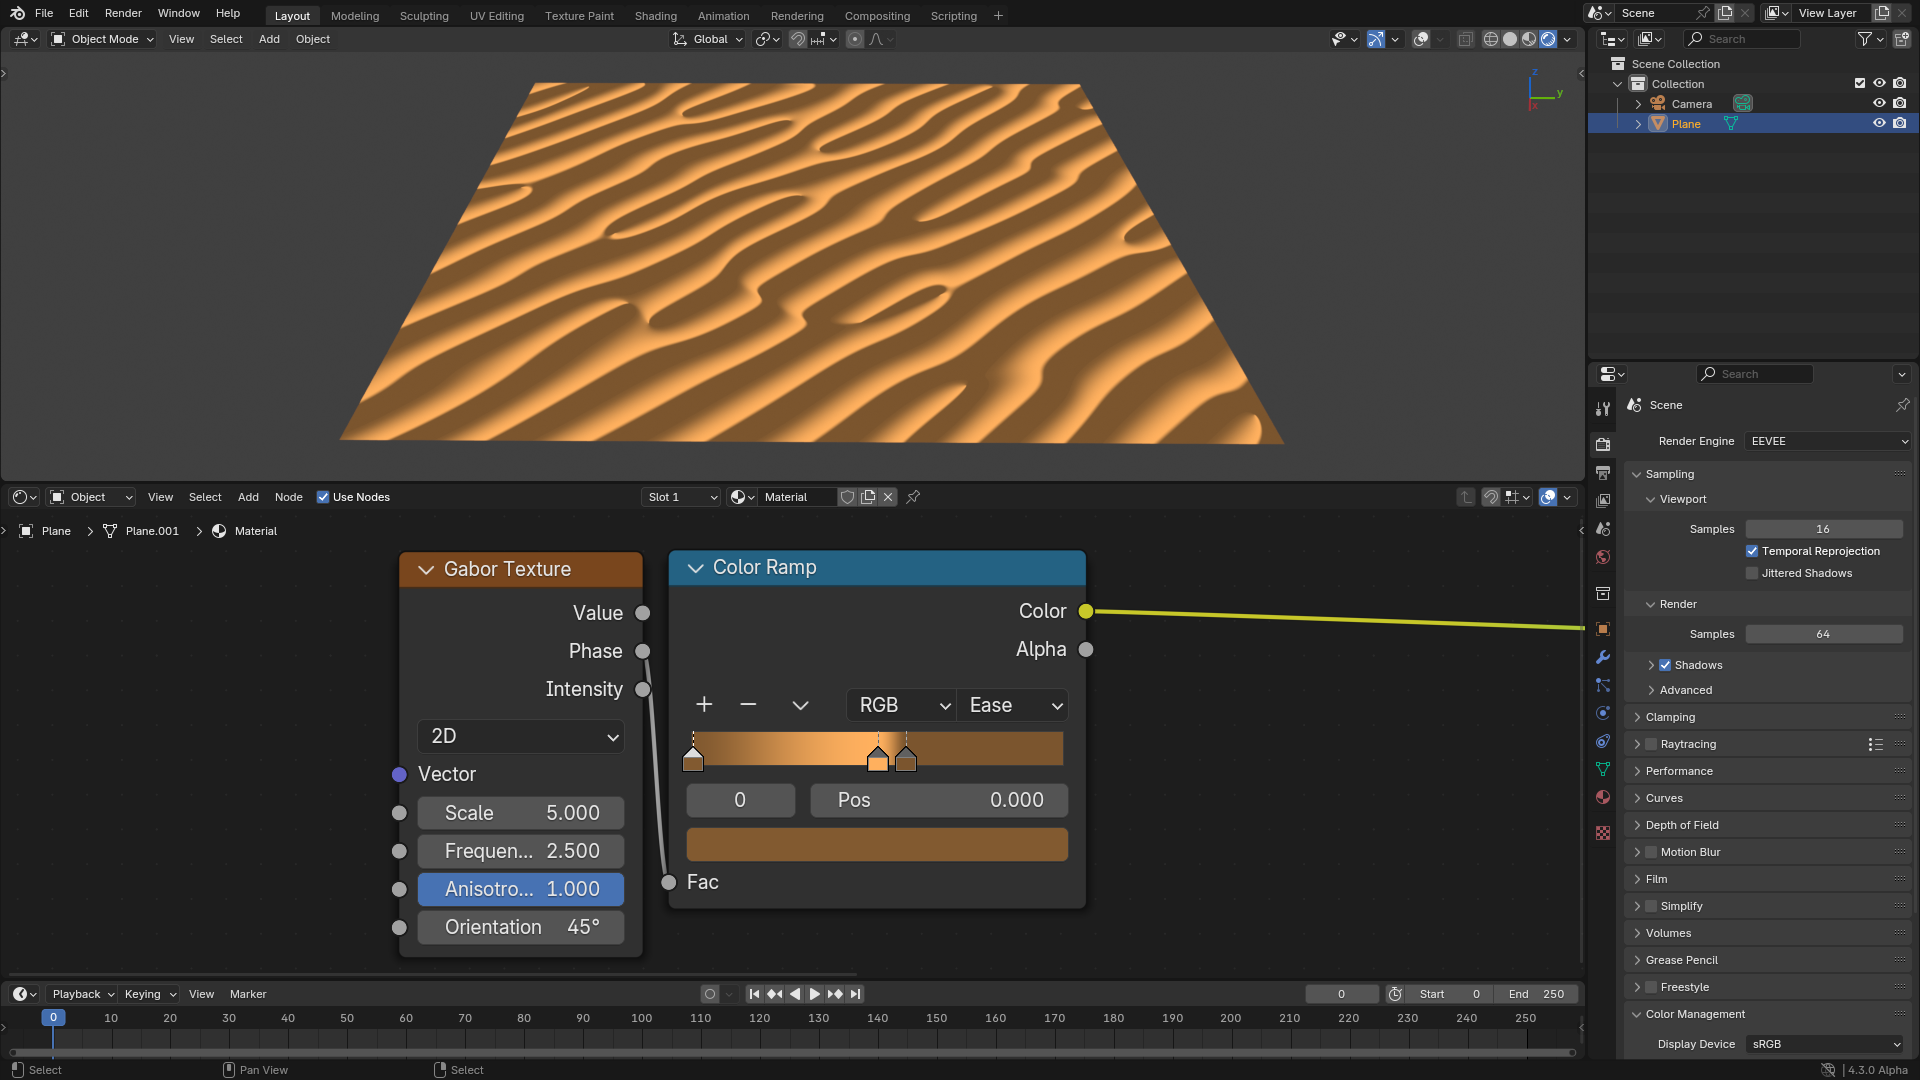Open the Material Properties tab

(x=1603, y=797)
